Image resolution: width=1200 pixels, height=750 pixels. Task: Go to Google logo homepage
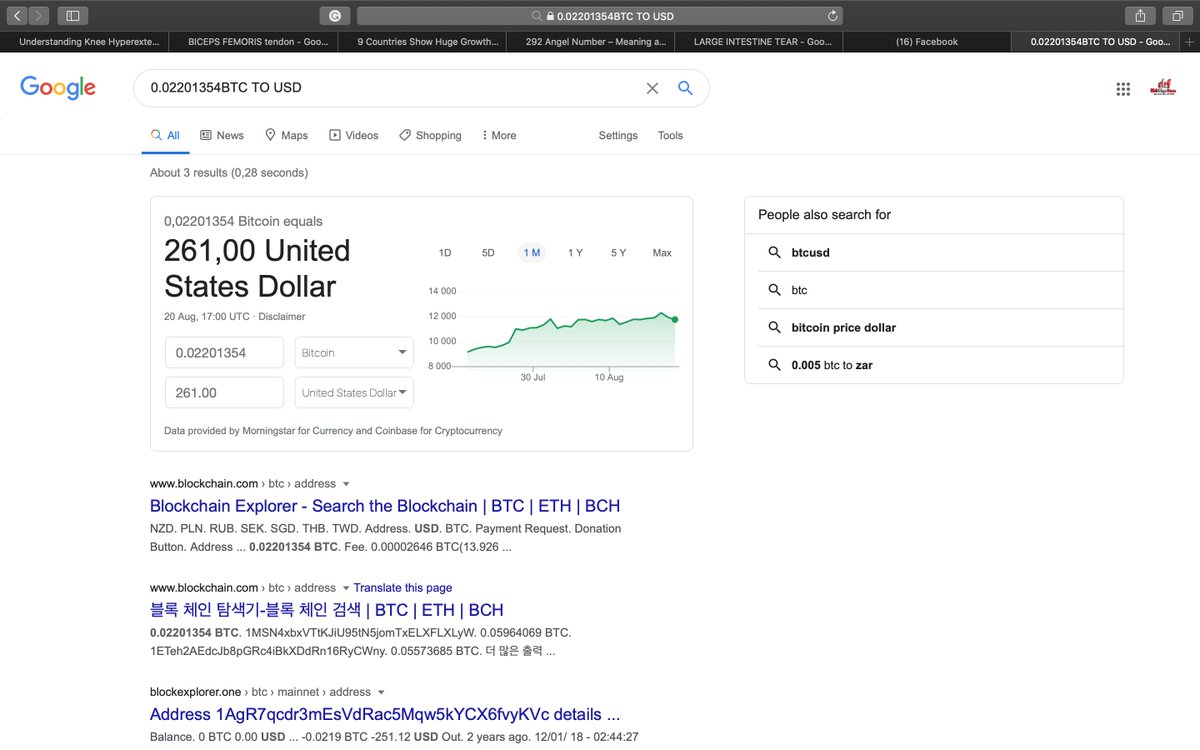58,88
